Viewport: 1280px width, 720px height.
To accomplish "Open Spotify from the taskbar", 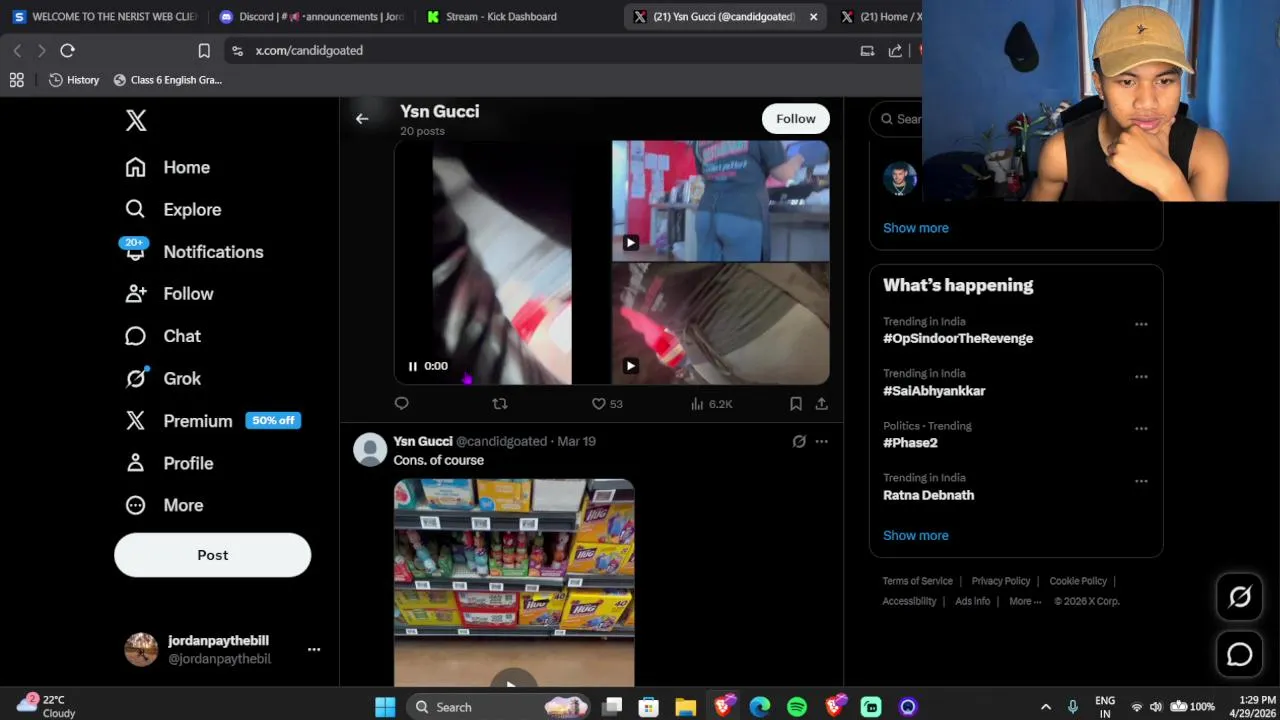I will coord(797,707).
